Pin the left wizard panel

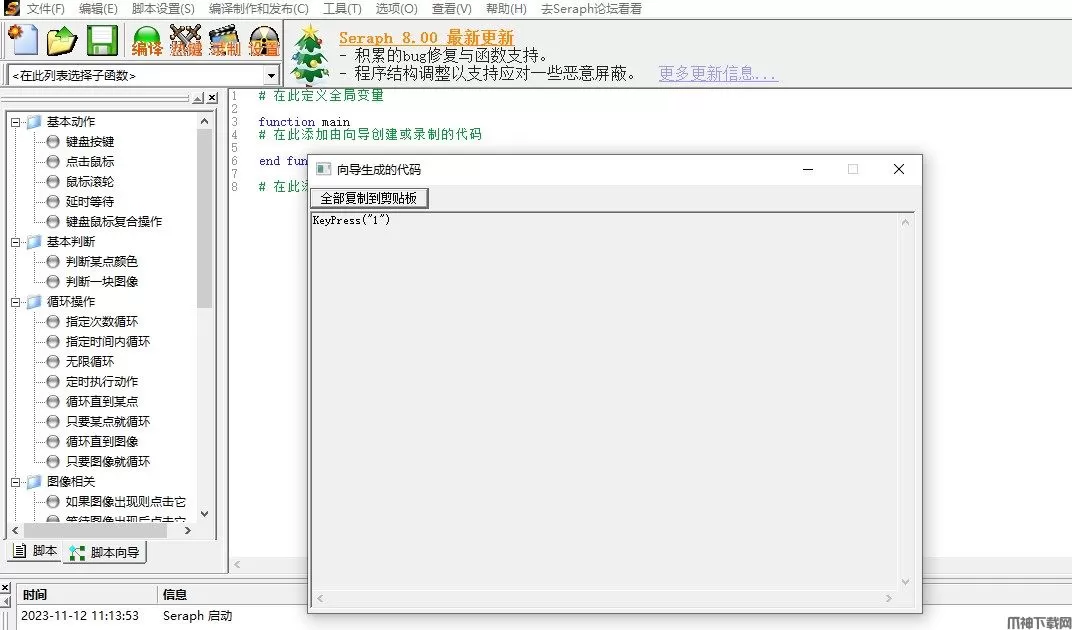click(x=198, y=99)
